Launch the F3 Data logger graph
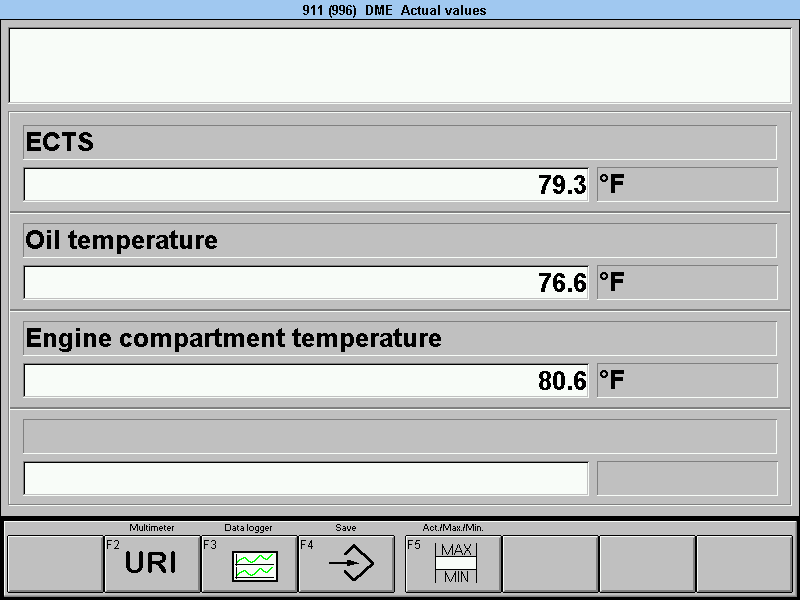The height and width of the screenshot is (600, 800). [249, 563]
